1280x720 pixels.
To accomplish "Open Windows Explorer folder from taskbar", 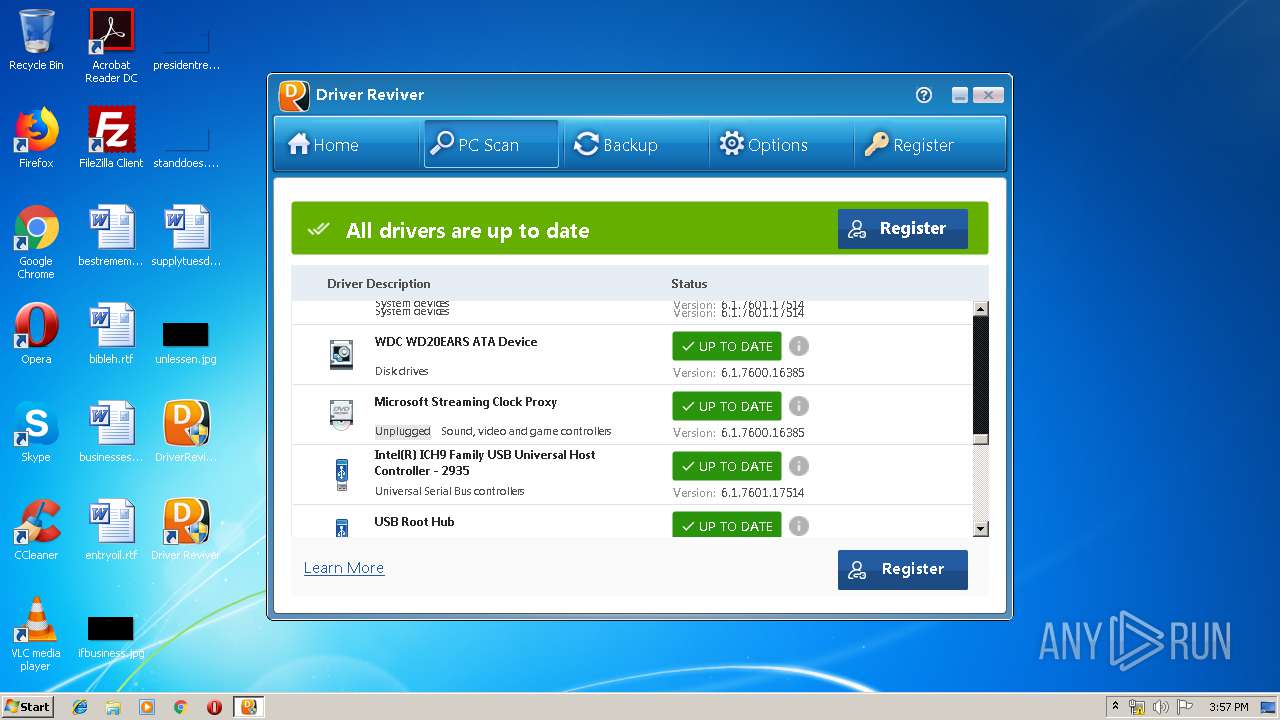I will [x=113, y=707].
